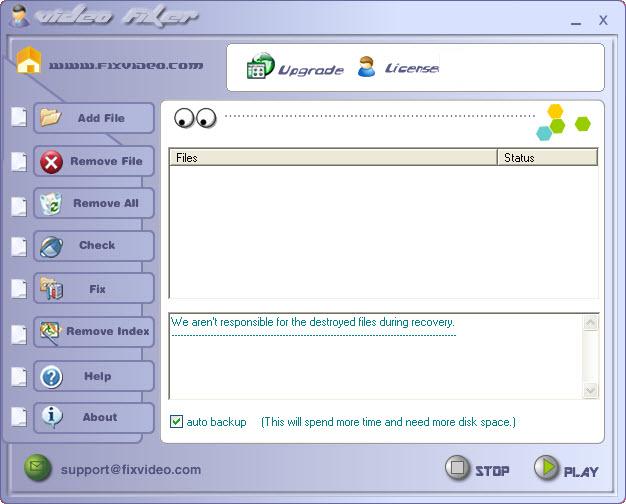The height and width of the screenshot is (504, 626).
Task: Click the log scrollbar up arrow
Action: tap(590, 323)
